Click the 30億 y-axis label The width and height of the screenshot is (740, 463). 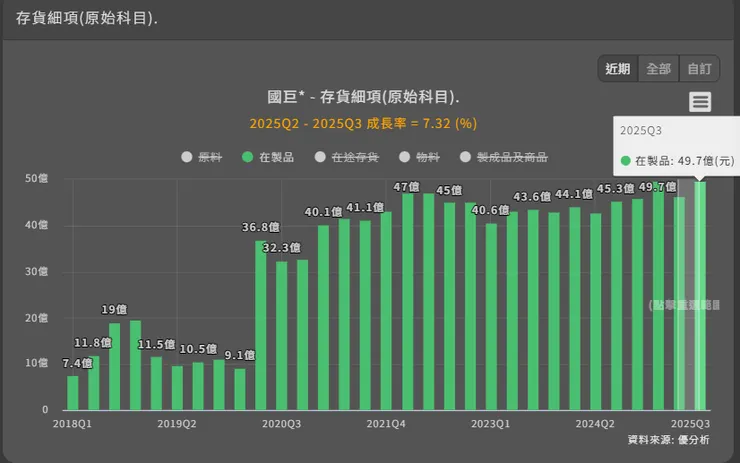[36, 271]
